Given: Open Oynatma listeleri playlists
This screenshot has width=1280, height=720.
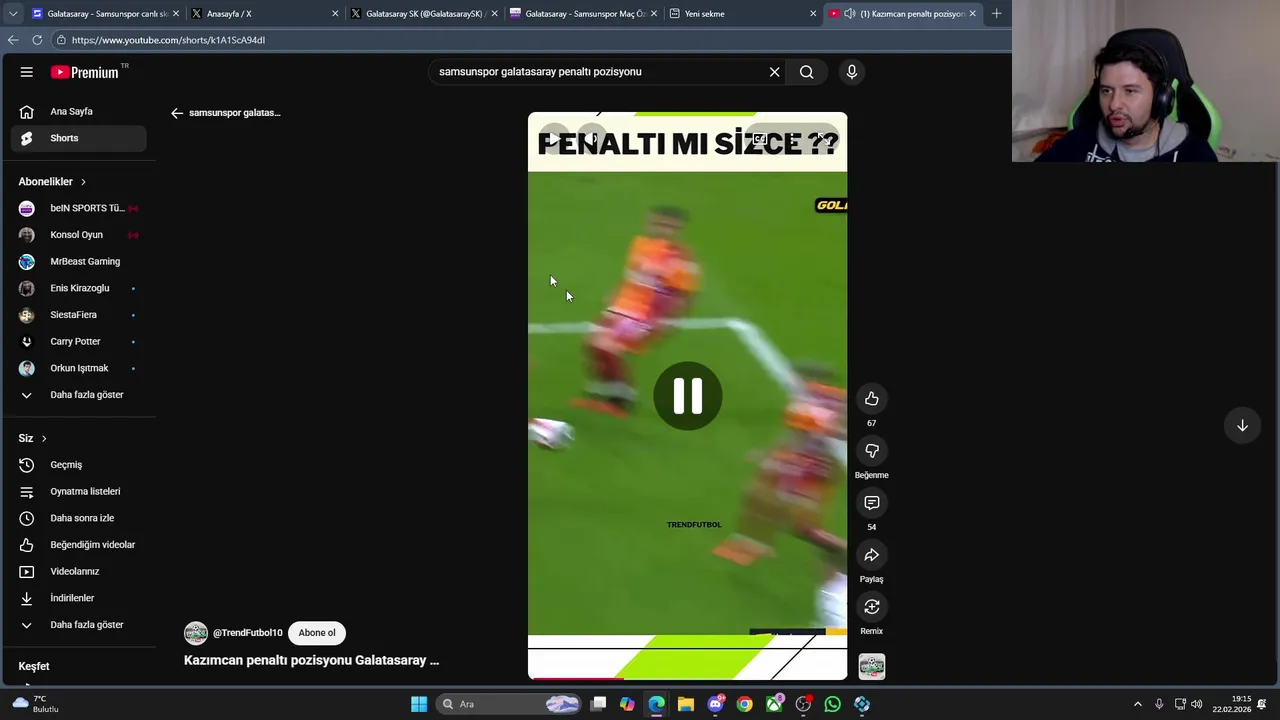Looking at the screenshot, I should tap(78, 492).
